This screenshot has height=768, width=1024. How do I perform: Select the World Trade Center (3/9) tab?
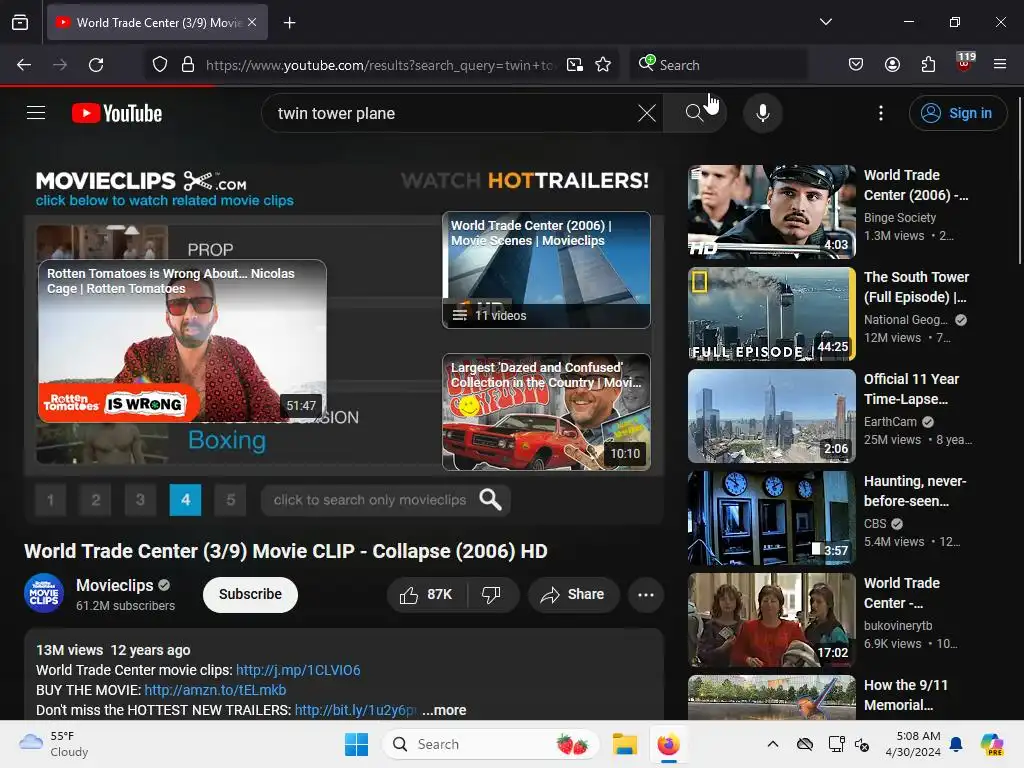click(x=157, y=22)
